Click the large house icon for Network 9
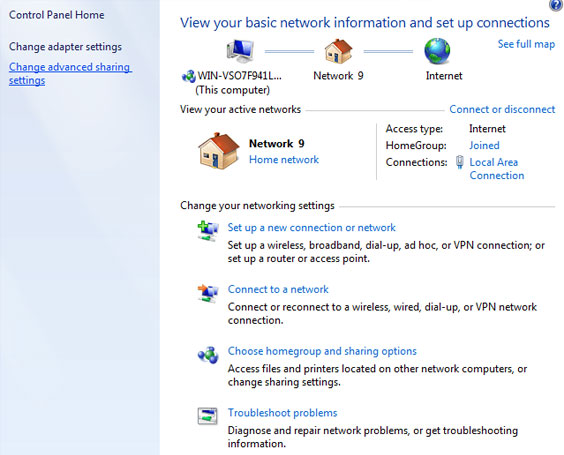This screenshot has height=455, width=564. (218, 151)
